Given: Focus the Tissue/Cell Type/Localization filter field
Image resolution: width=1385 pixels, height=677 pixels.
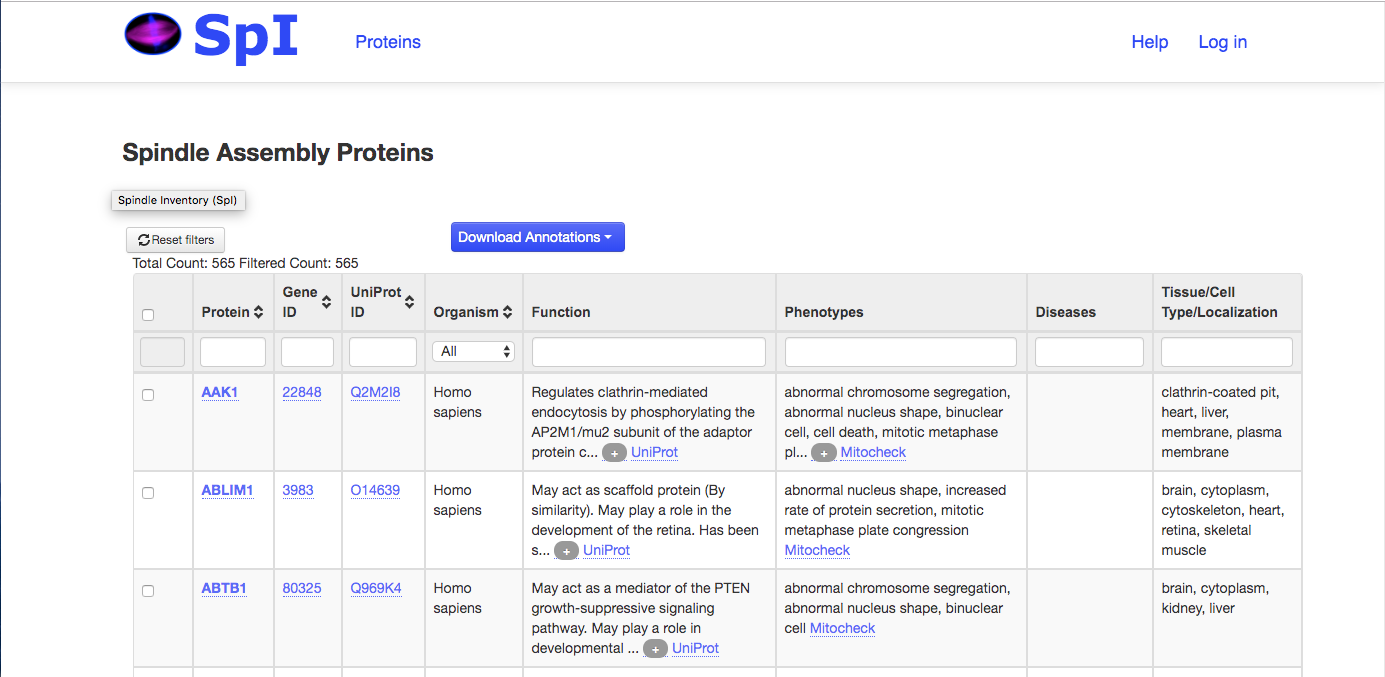Looking at the screenshot, I should 1227,352.
